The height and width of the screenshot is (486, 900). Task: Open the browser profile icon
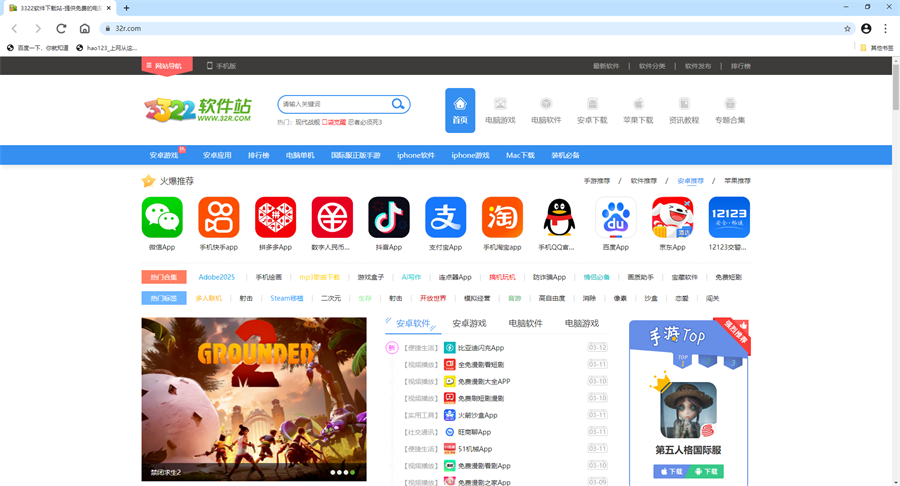(x=866, y=28)
